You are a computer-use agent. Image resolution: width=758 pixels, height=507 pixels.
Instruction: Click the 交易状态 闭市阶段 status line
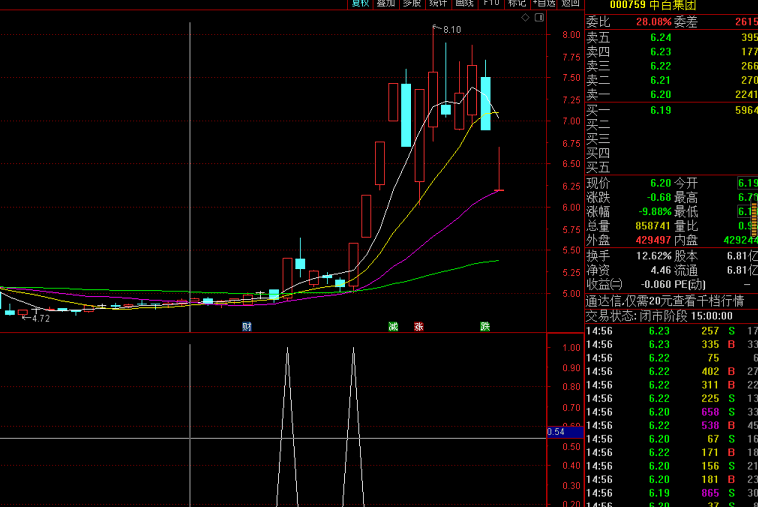(x=659, y=316)
